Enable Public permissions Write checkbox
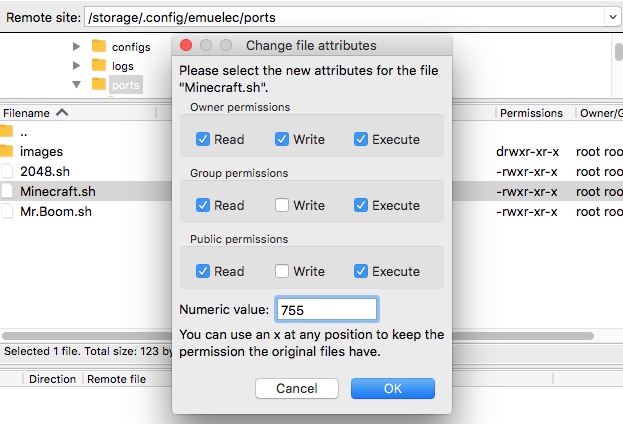 [x=283, y=271]
